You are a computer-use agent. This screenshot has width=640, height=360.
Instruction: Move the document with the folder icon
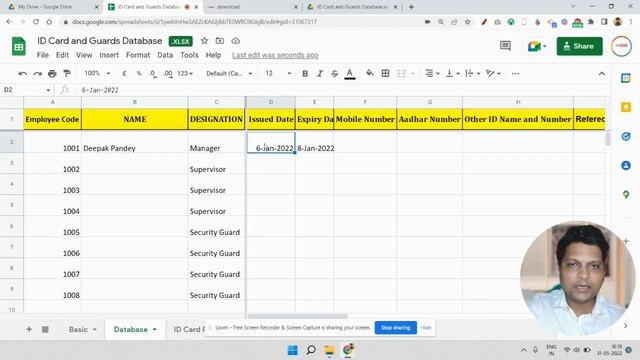pyautogui.click(x=220, y=41)
